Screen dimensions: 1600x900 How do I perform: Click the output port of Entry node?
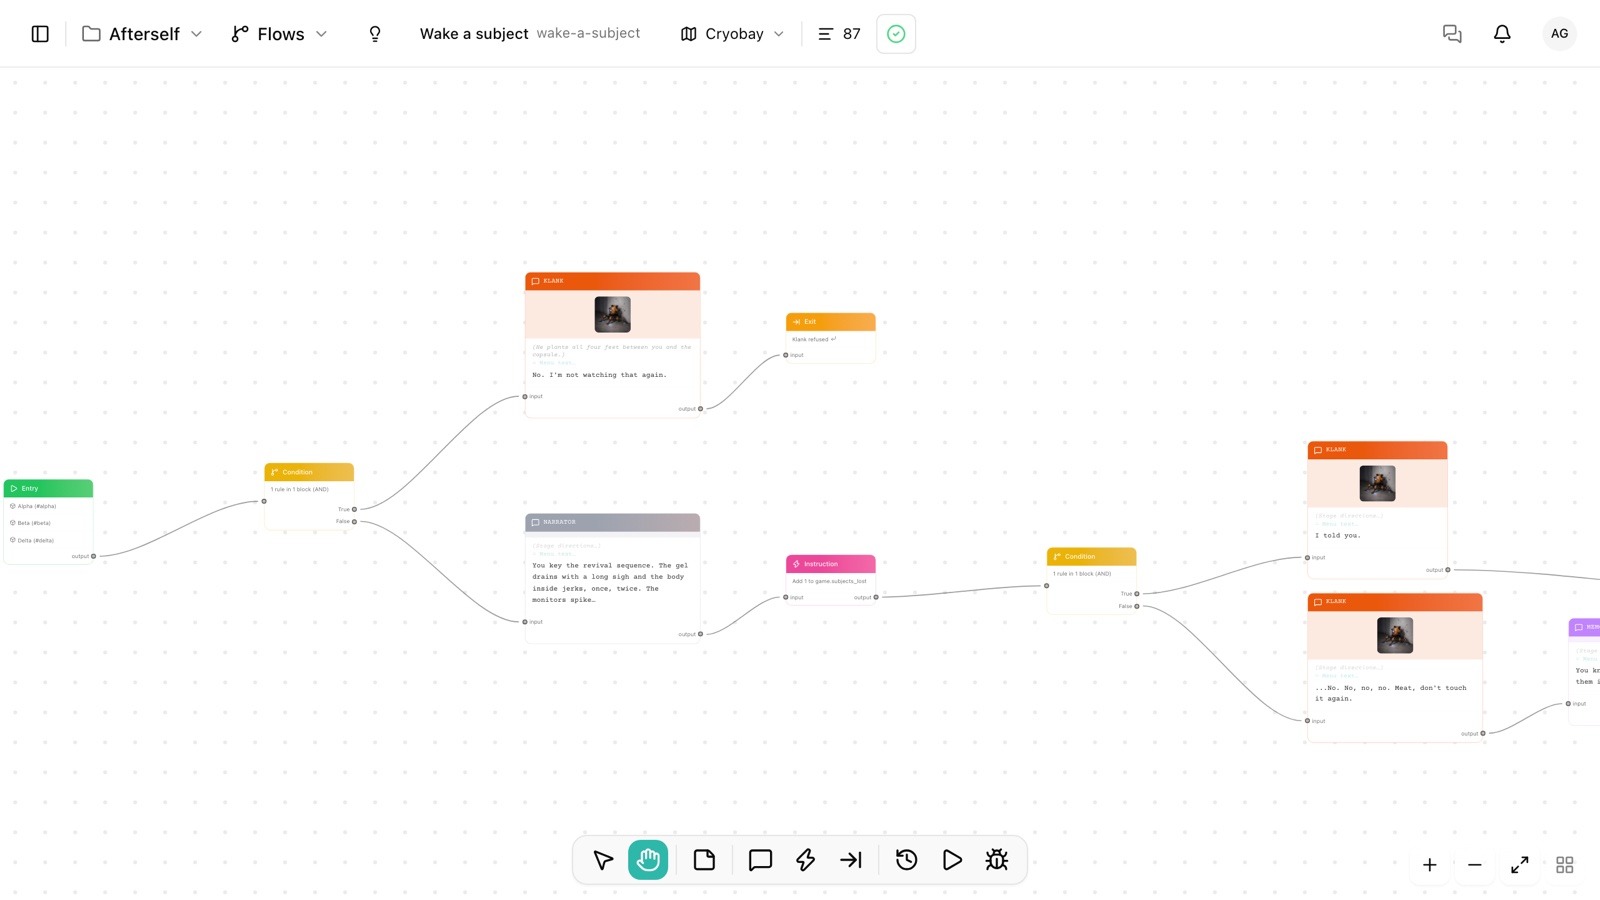(94, 556)
